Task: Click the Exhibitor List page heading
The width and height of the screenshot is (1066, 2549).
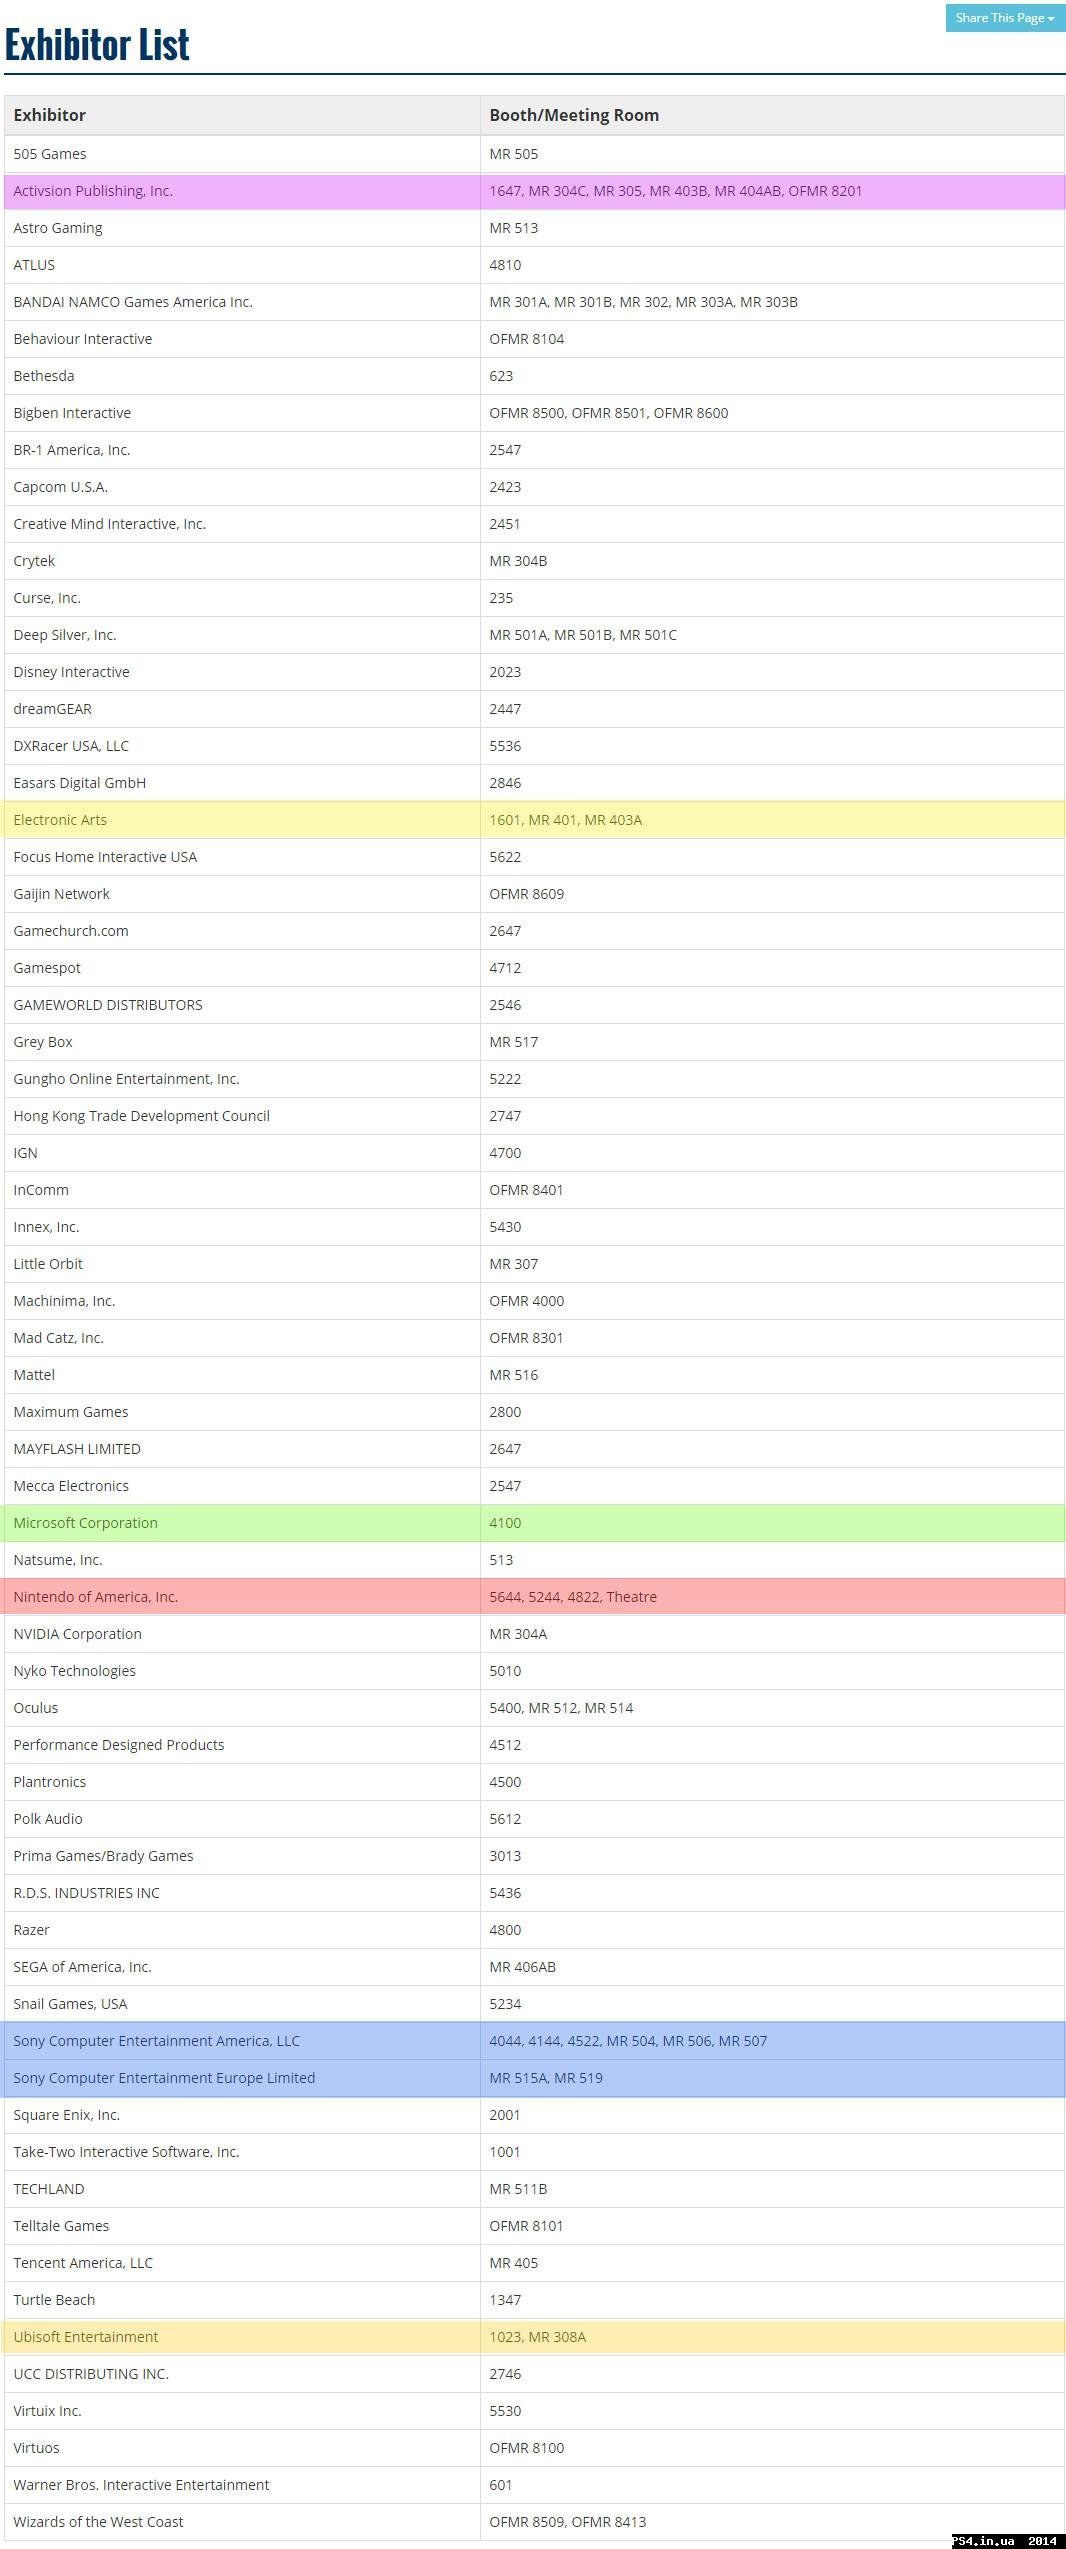Action: [97, 44]
